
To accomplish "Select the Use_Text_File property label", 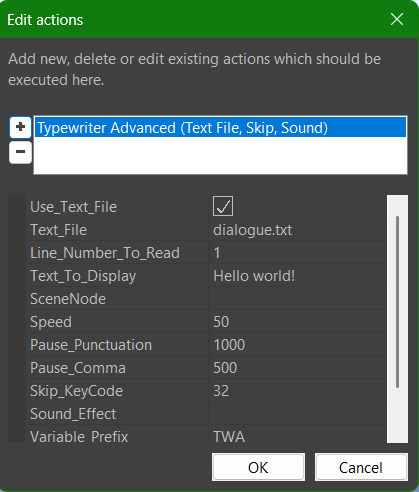I will 73,207.
